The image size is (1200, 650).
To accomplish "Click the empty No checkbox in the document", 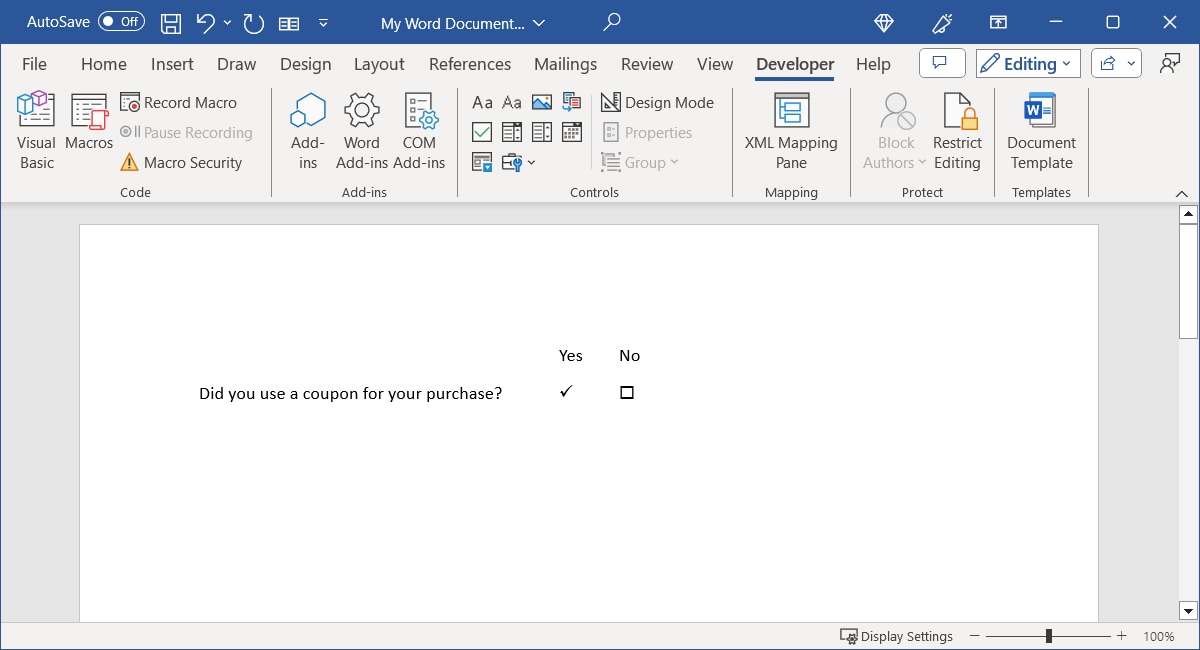I will 627,392.
